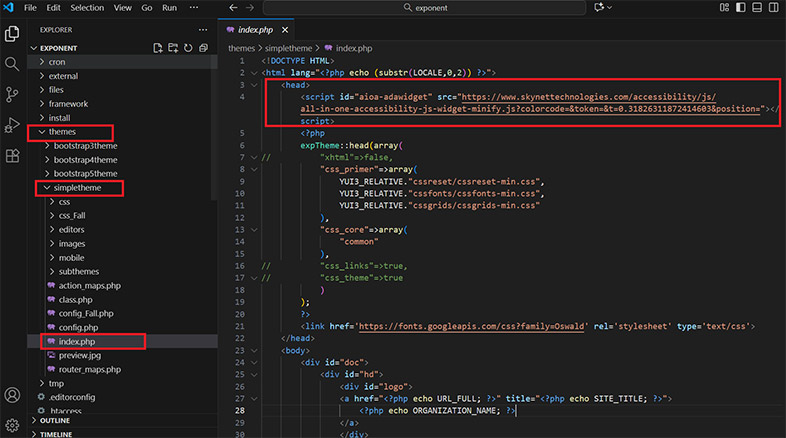Fold the head tag at line 3
This screenshot has width=786, height=438.
[x=254, y=85]
